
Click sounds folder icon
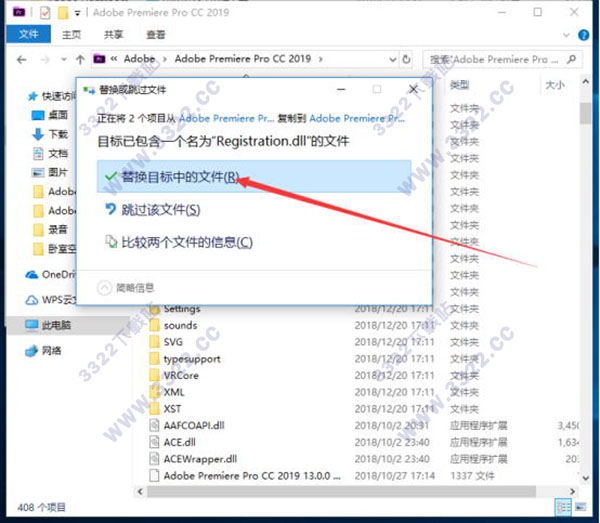155,326
